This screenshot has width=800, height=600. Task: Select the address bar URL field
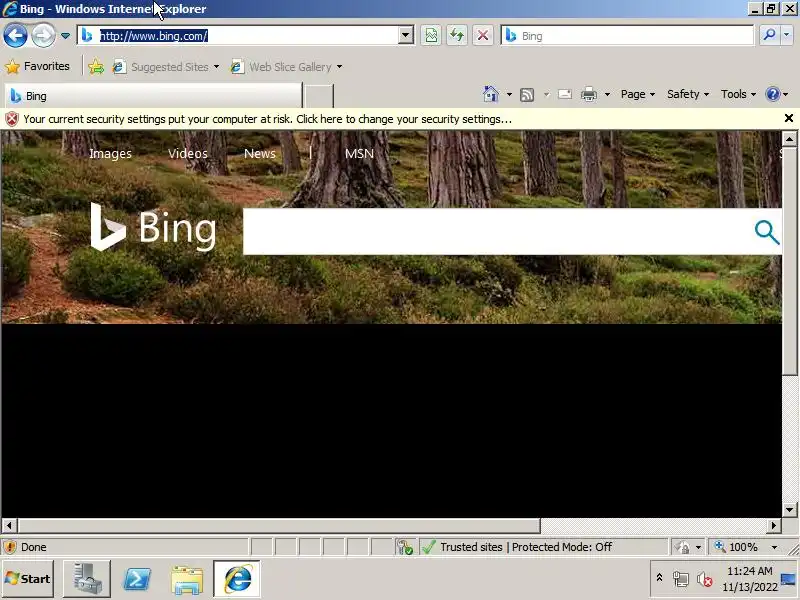click(239, 36)
